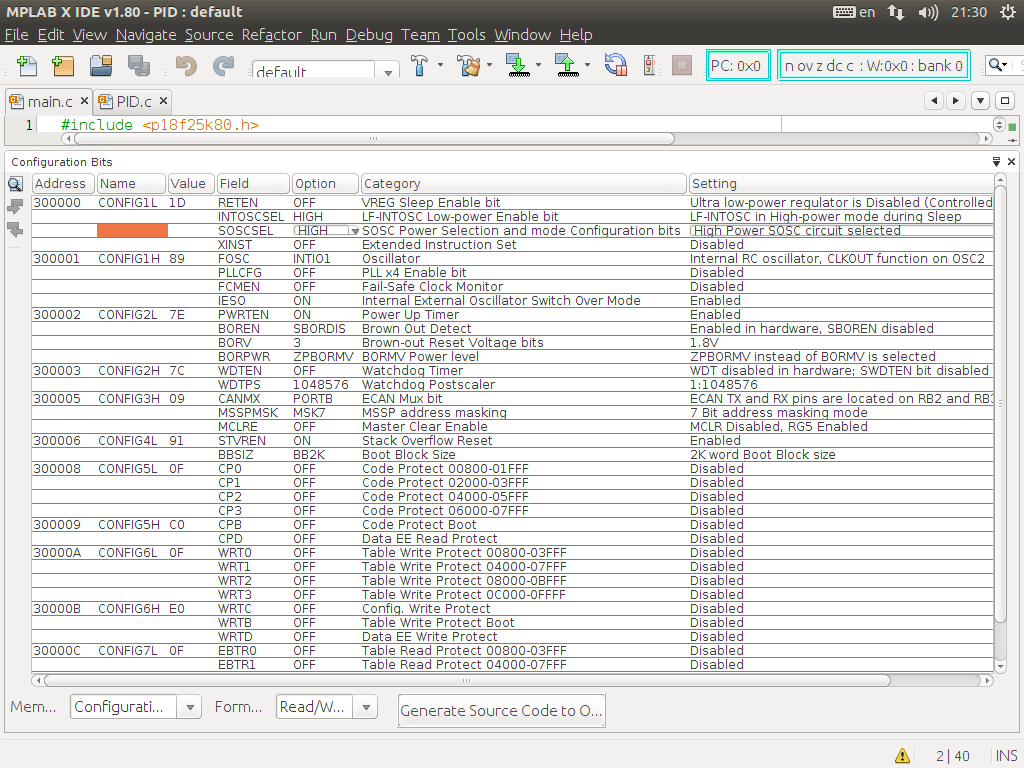The height and width of the screenshot is (768, 1024).
Task: Click the Hold in Reset icon
Action: click(x=615, y=65)
